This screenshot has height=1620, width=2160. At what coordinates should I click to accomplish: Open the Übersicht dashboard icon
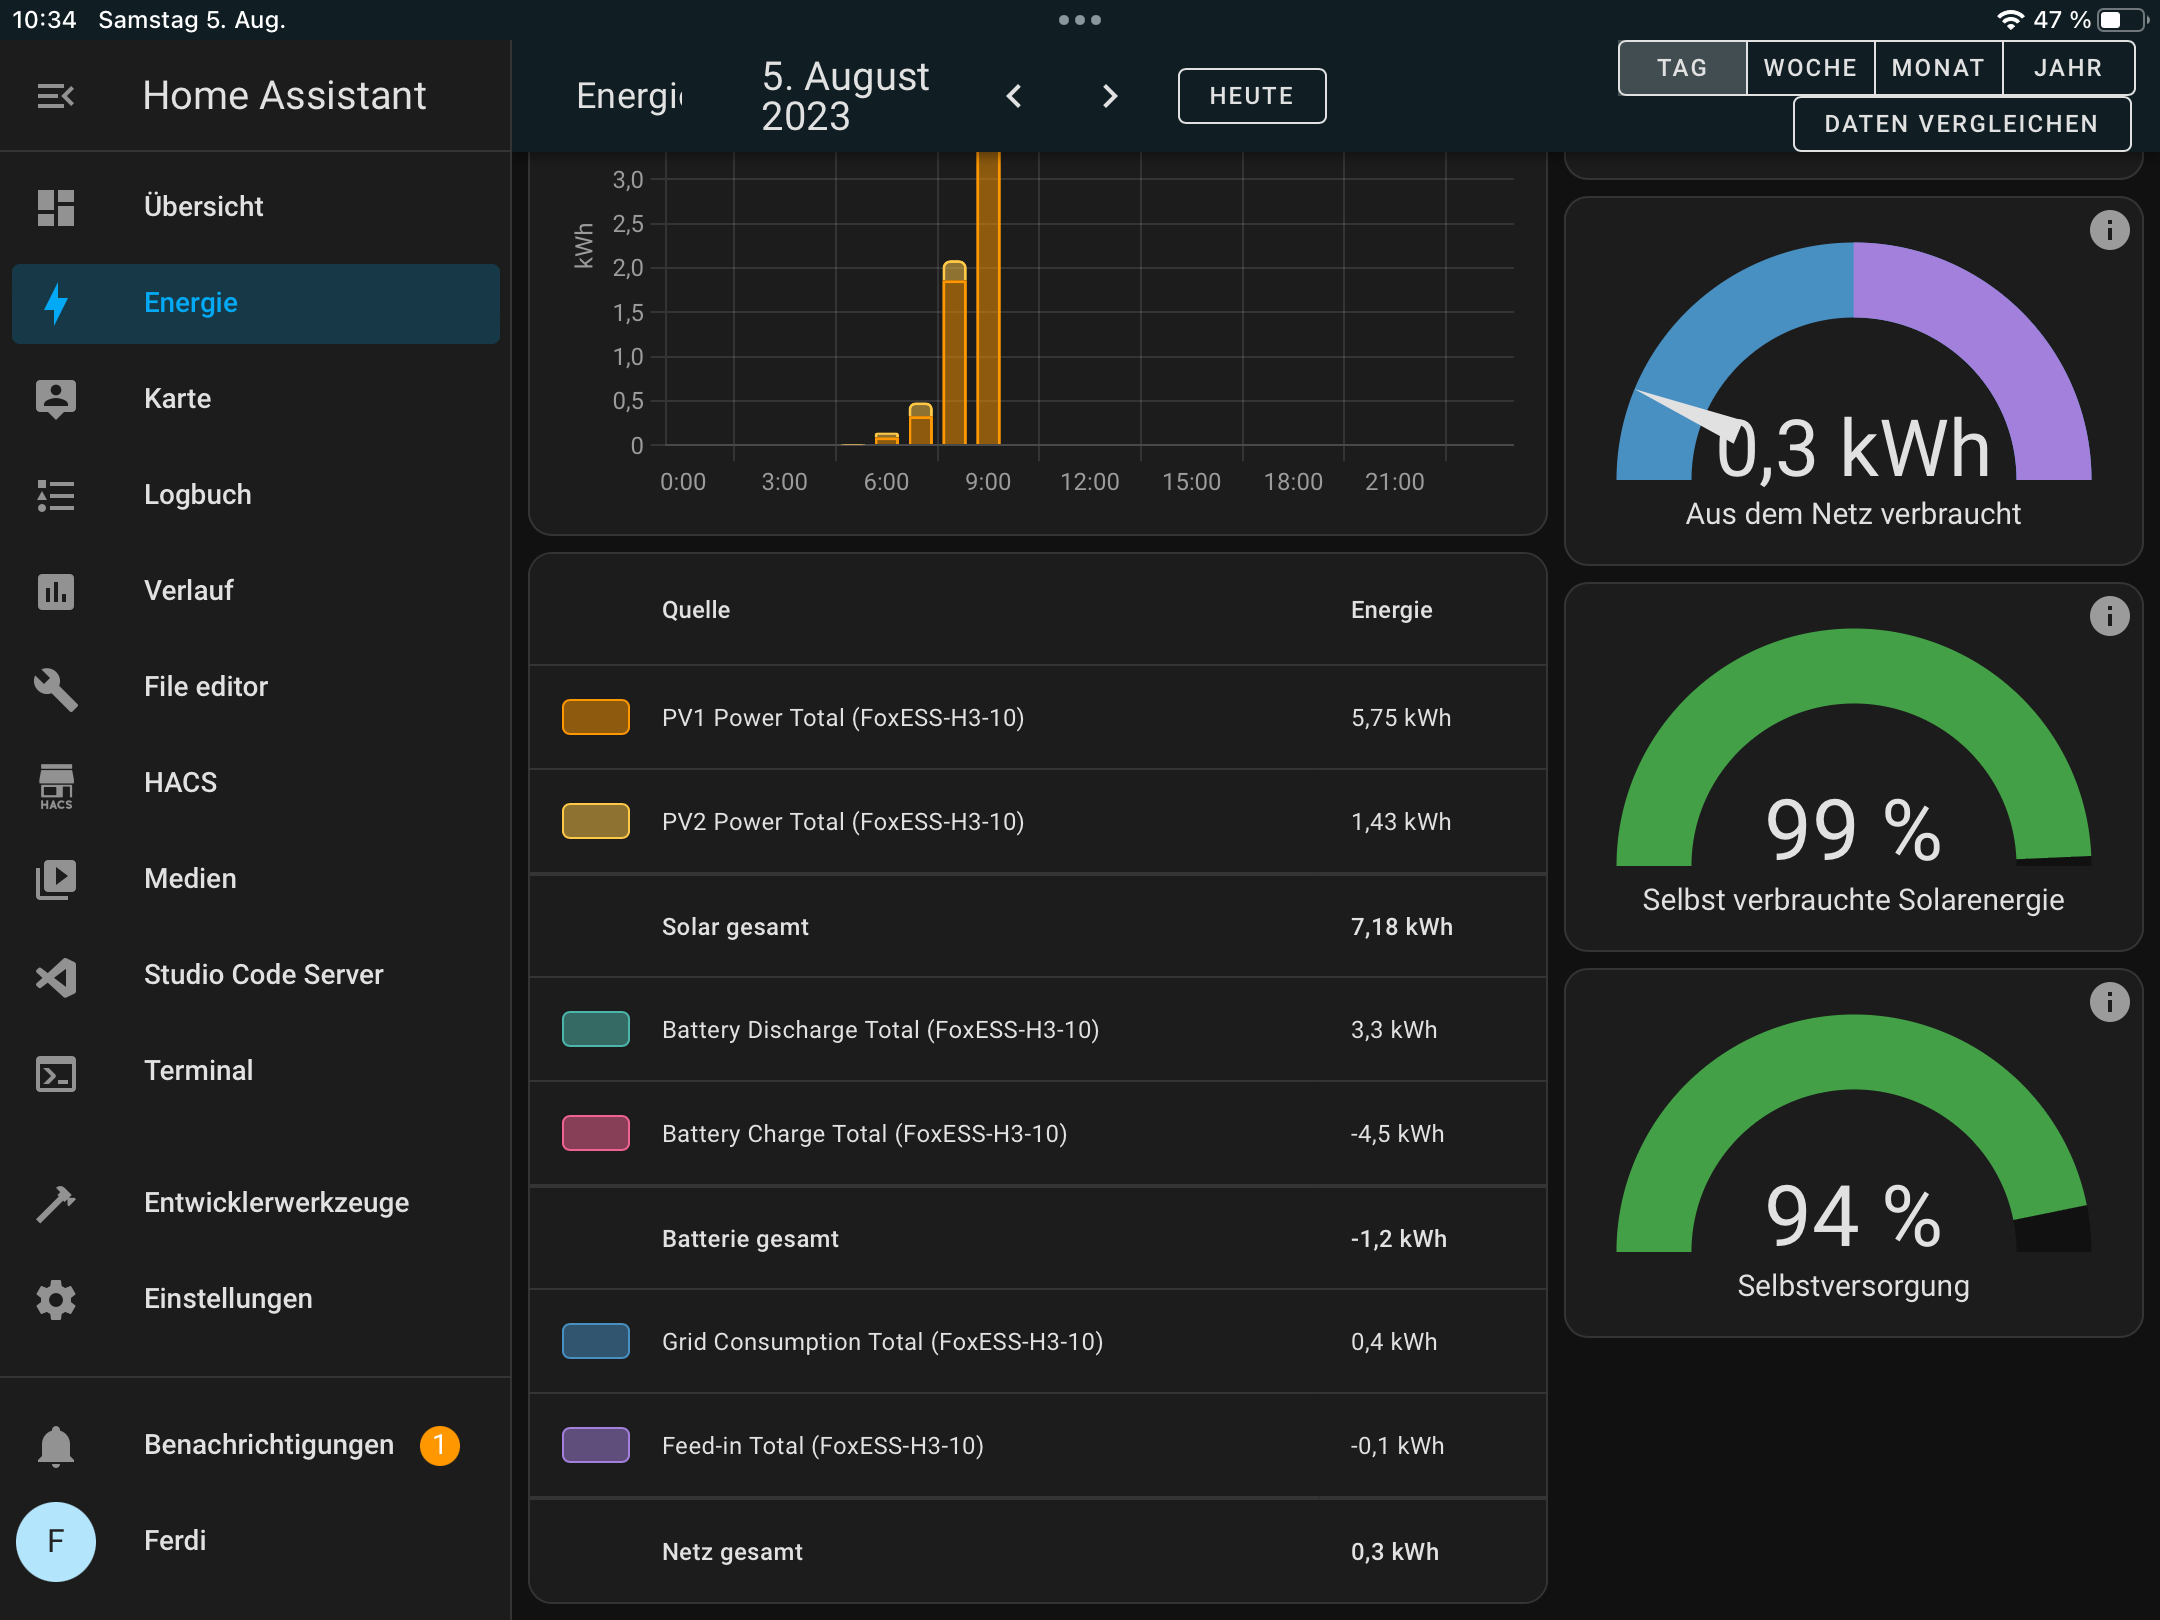click(x=56, y=206)
